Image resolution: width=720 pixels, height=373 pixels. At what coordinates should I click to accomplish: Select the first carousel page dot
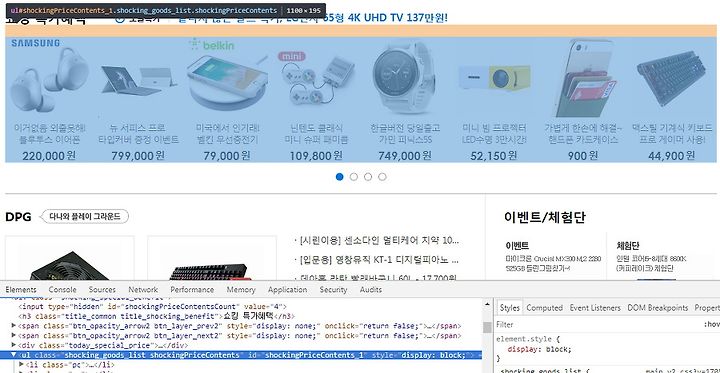[x=339, y=177]
